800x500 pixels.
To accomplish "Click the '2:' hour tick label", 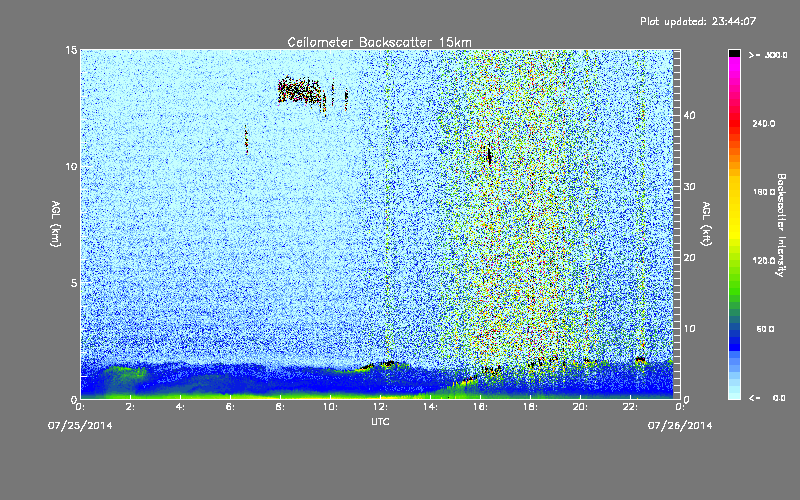I will point(130,407).
